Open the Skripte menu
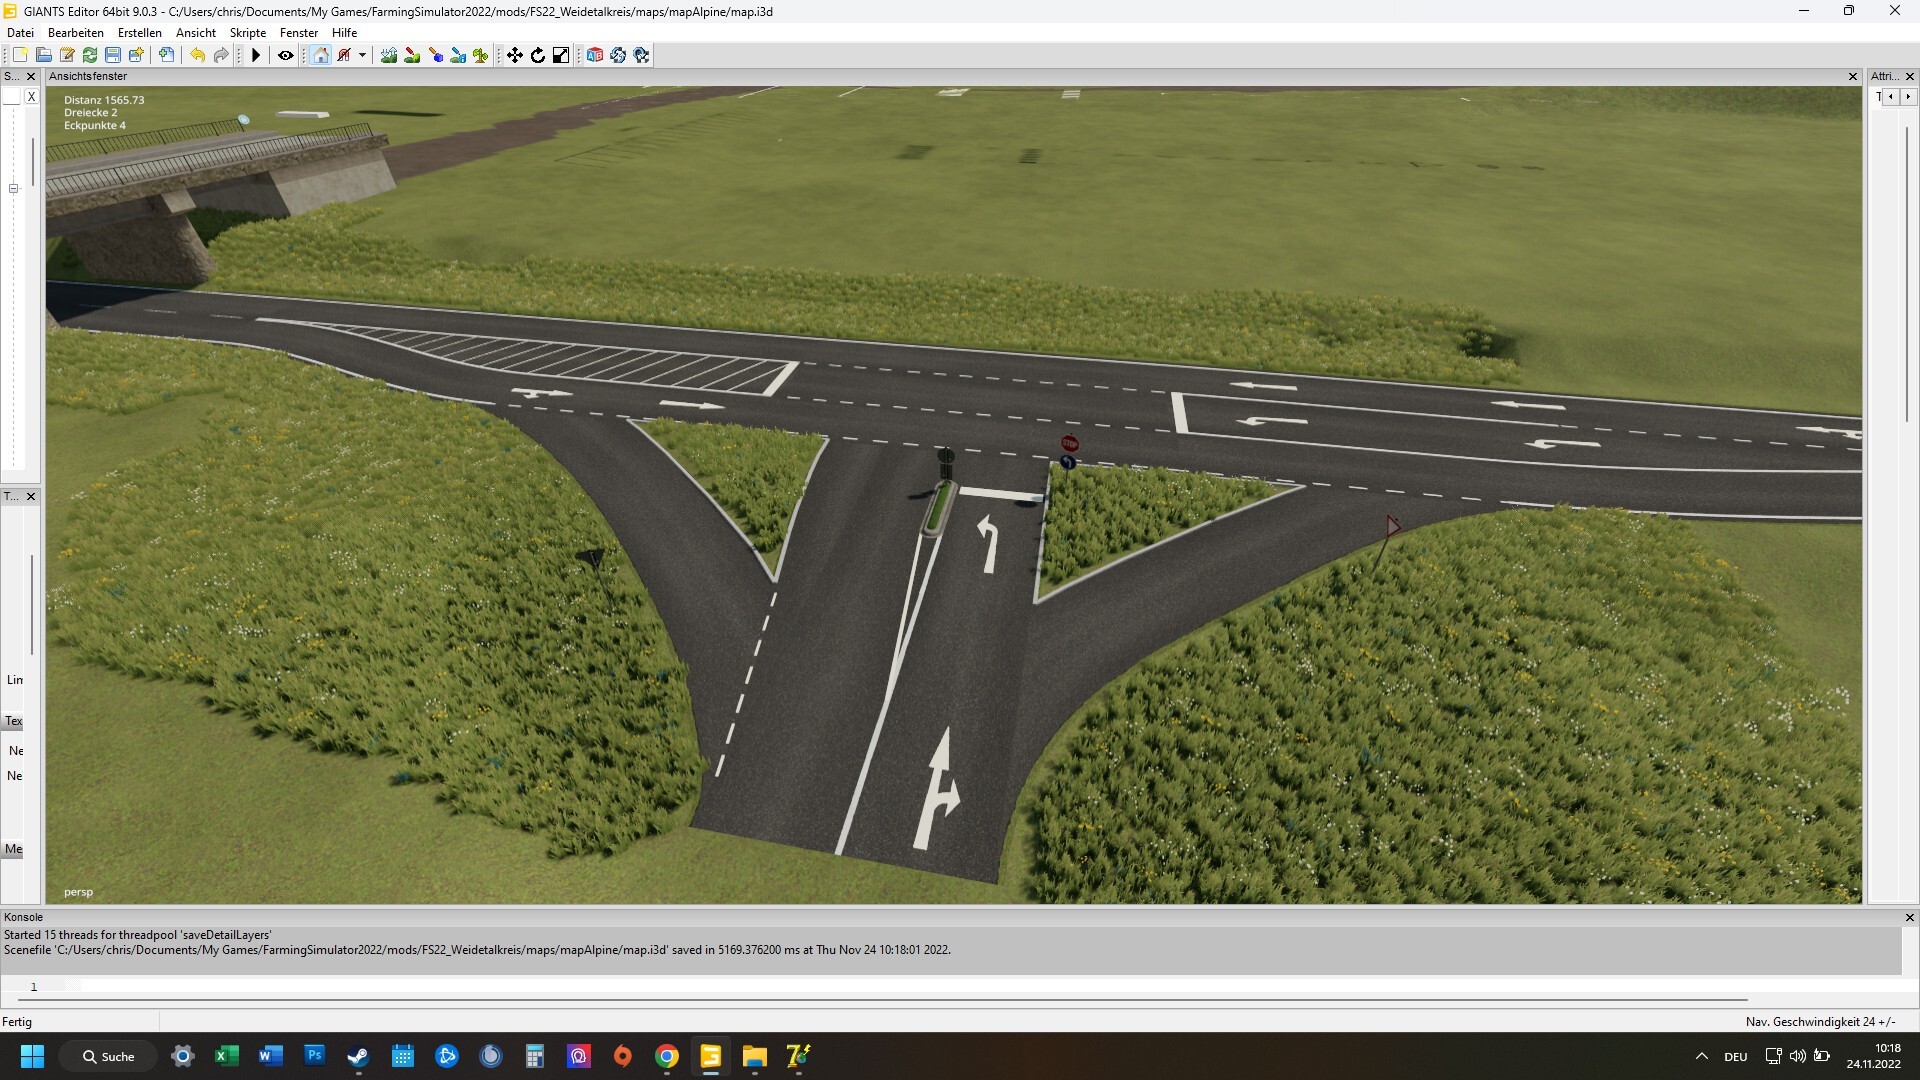This screenshot has height=1080, width=1920. pyautogui.click(x=247, y=32)
